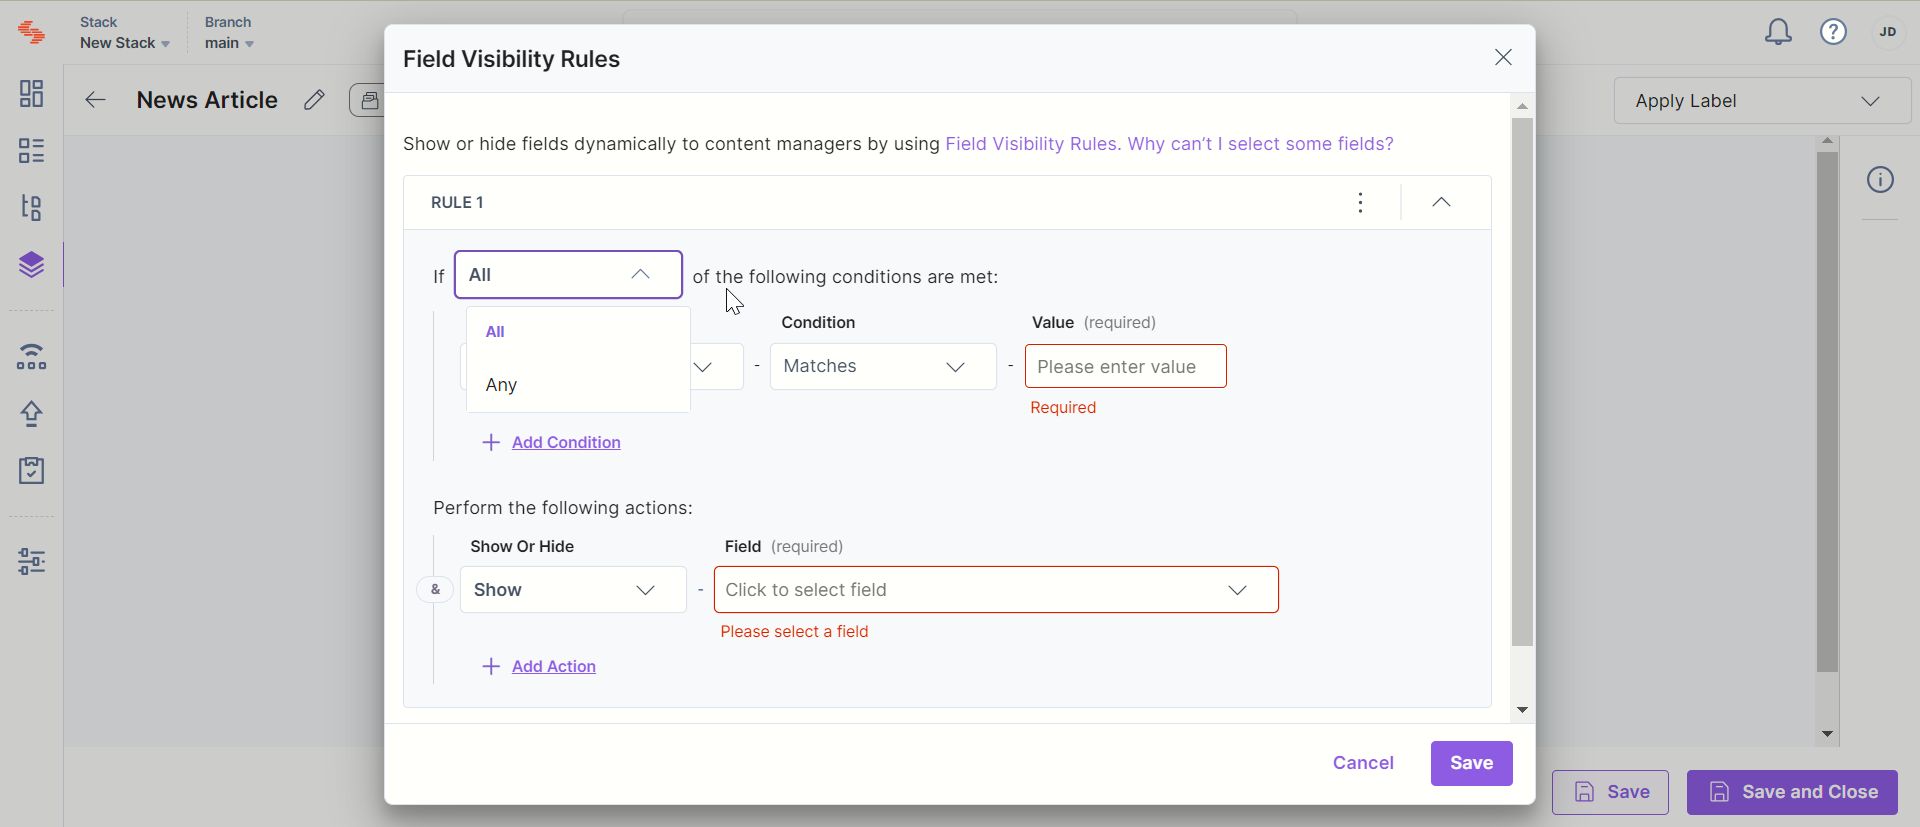The width and height of the screenshot is (1920, 827).
Task: Open Rule 1 three-dot options menu
Action: pyautogui.click(x=1360, y=203)
